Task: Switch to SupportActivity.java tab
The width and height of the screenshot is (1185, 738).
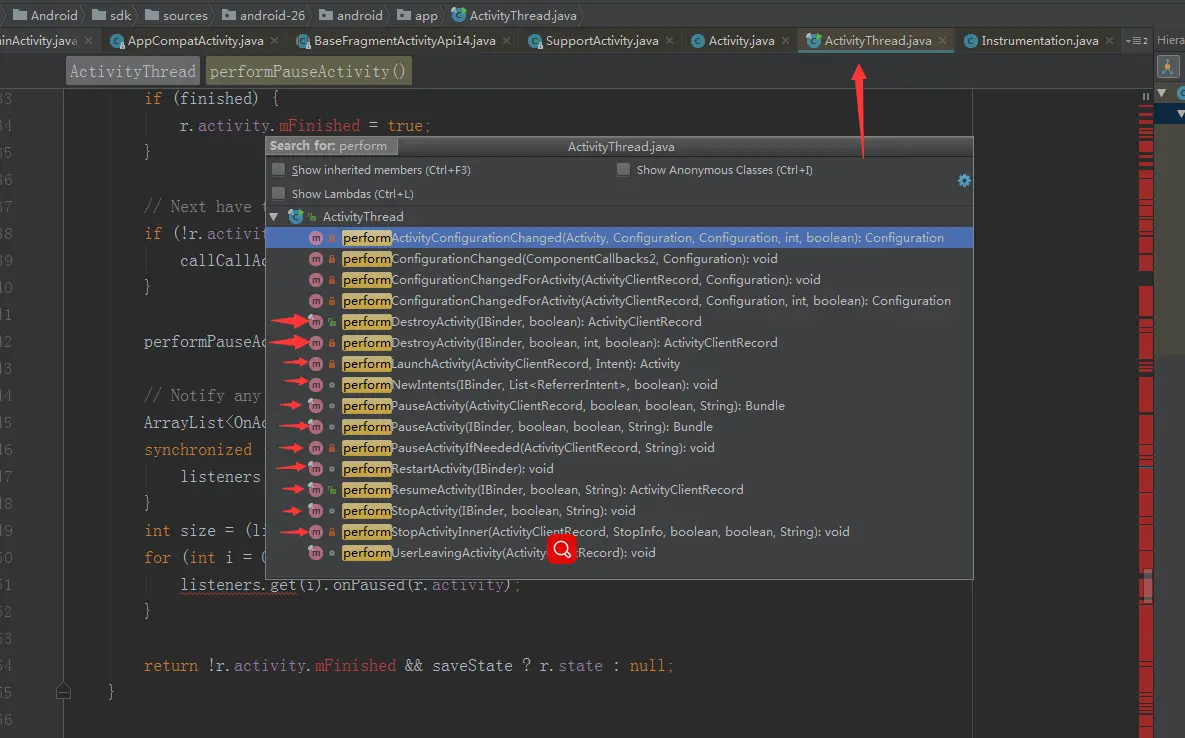Action: coord(602,41)
